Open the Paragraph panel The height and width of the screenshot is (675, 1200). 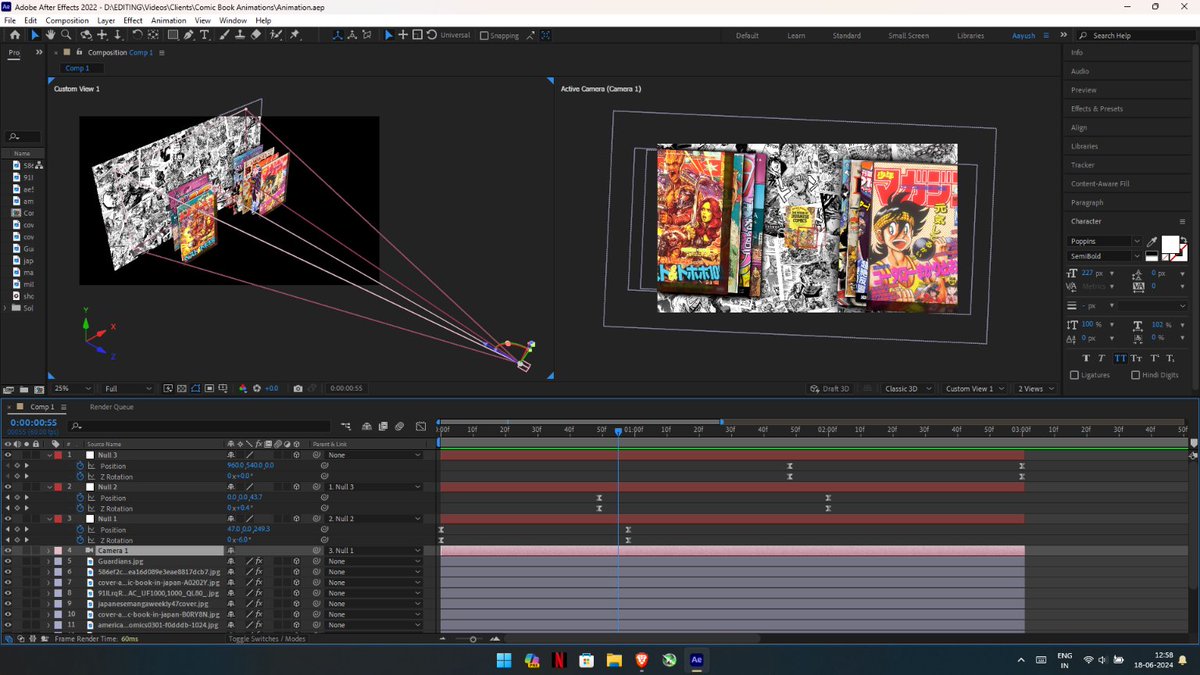click(1087, 203)
